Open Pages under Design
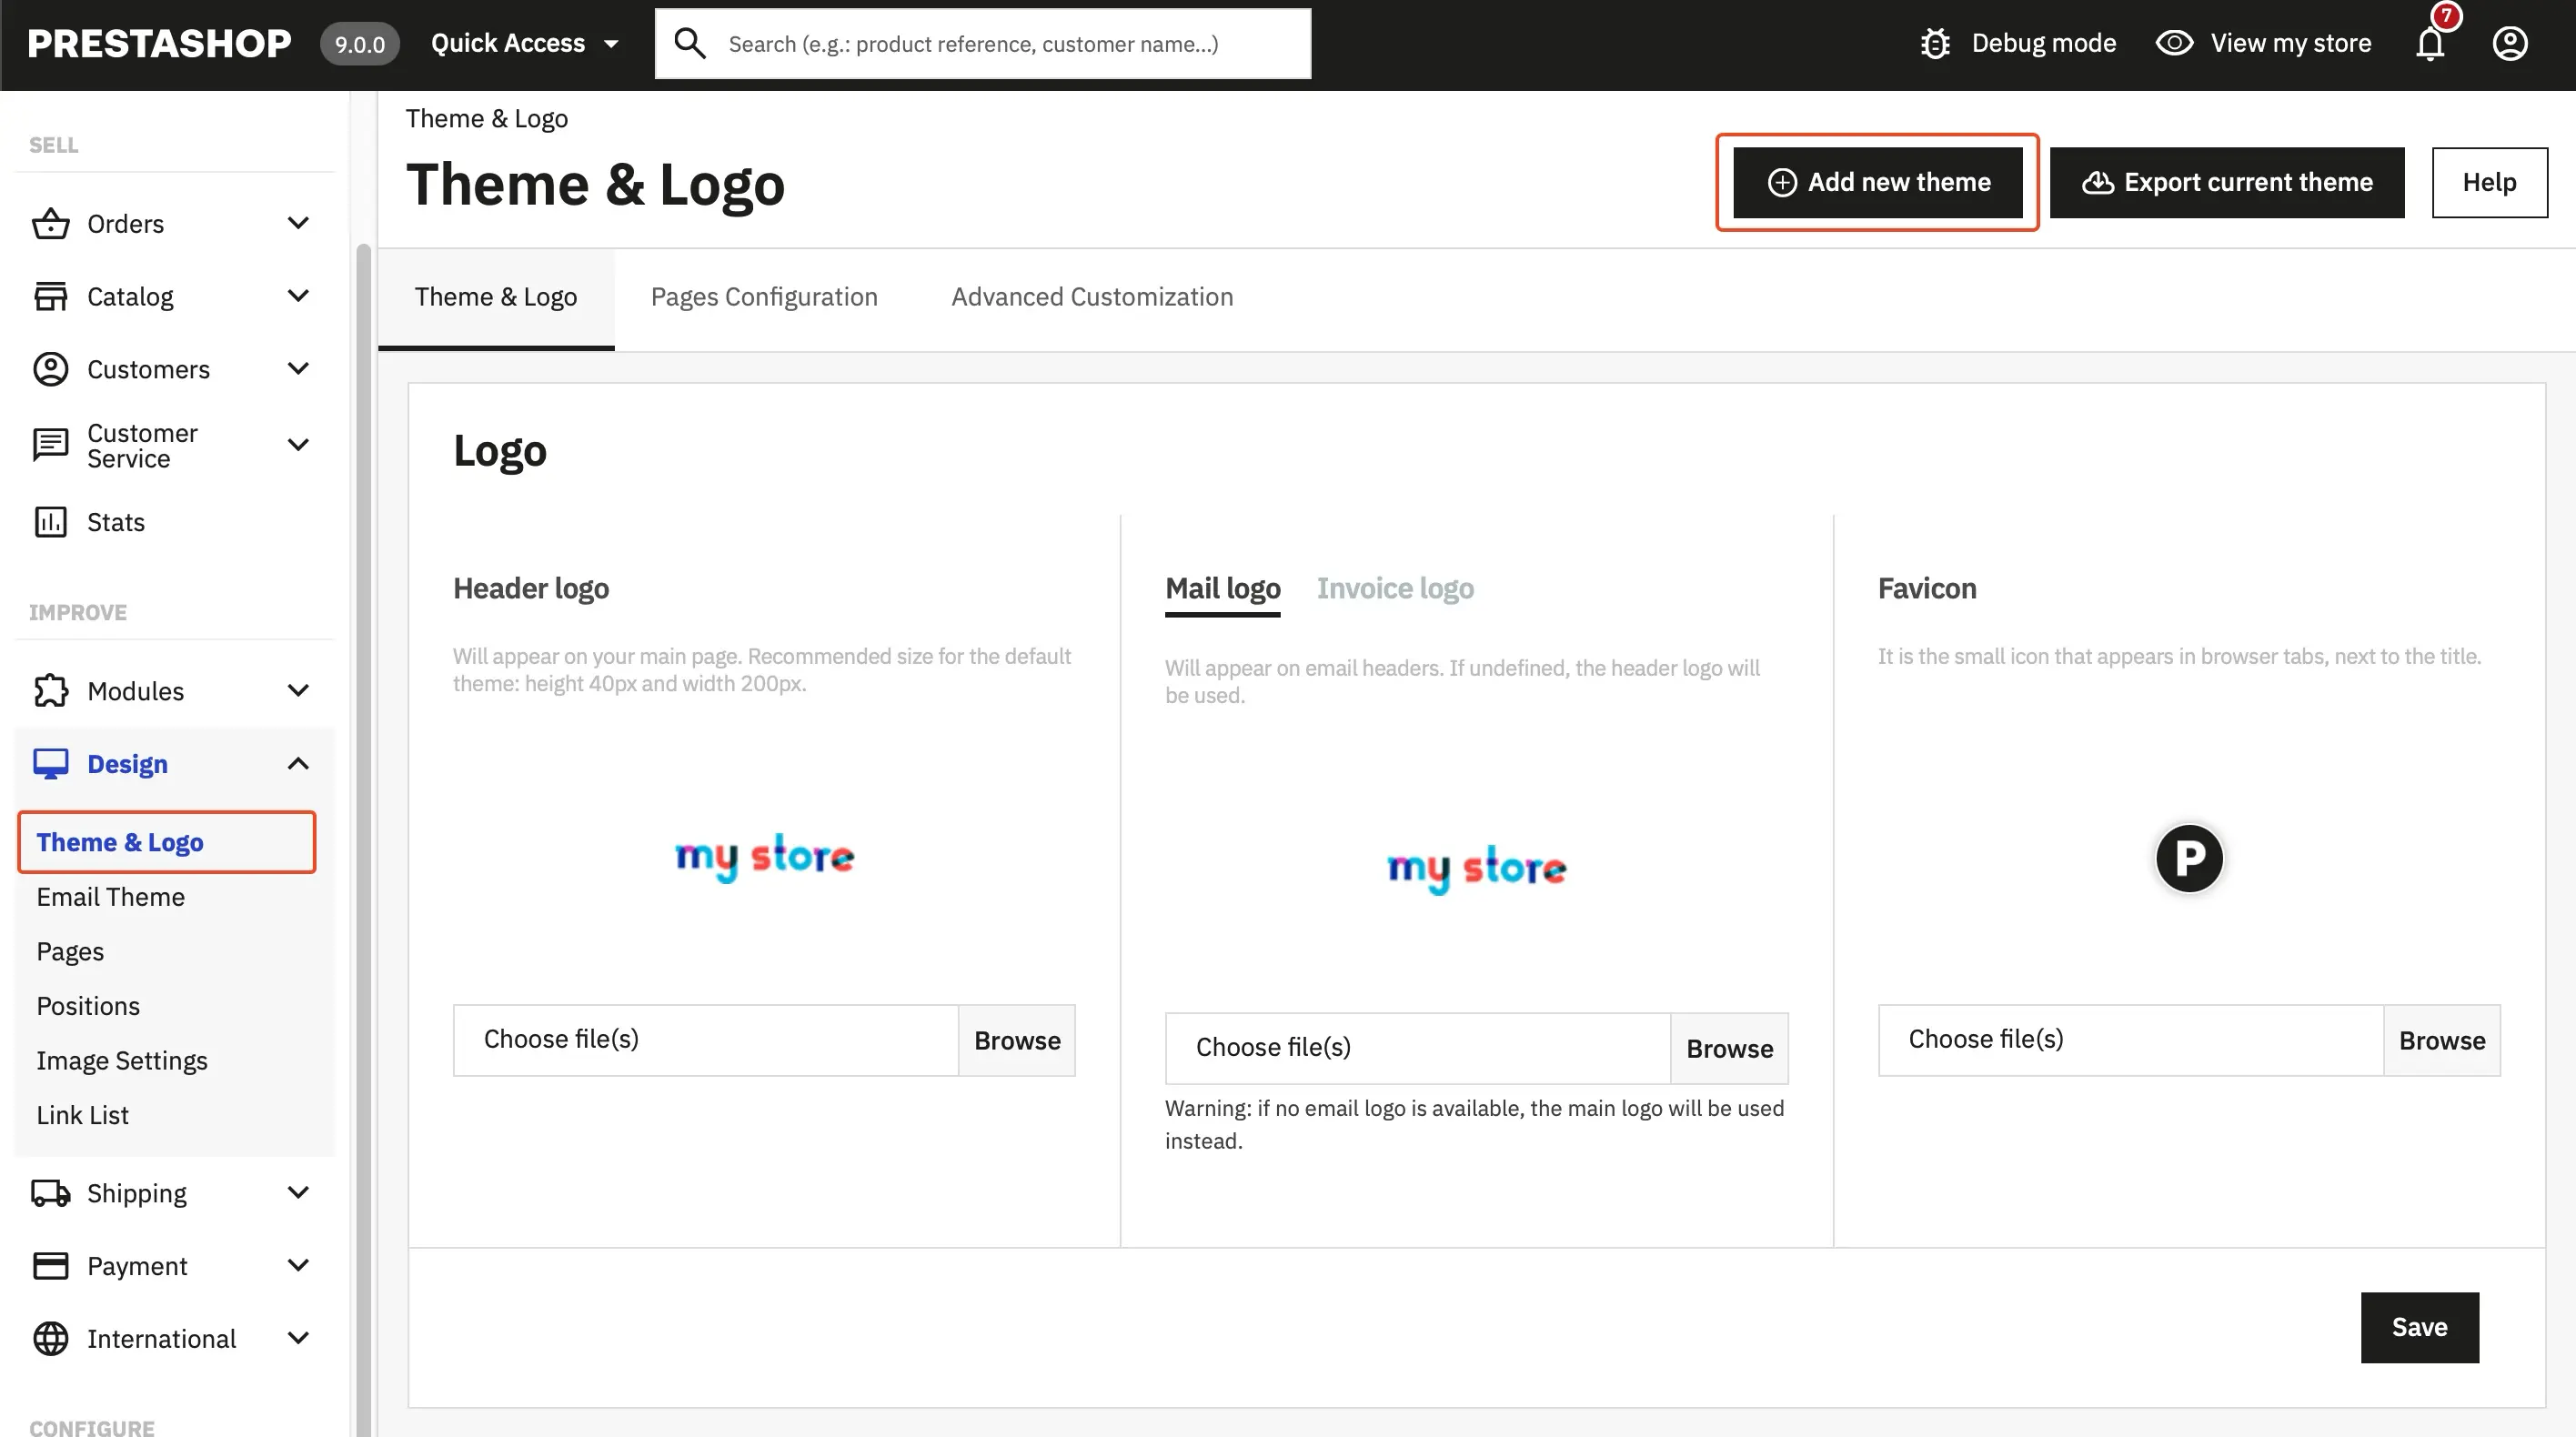This screenshot has height=1437, width=2576. pos(70,951)
